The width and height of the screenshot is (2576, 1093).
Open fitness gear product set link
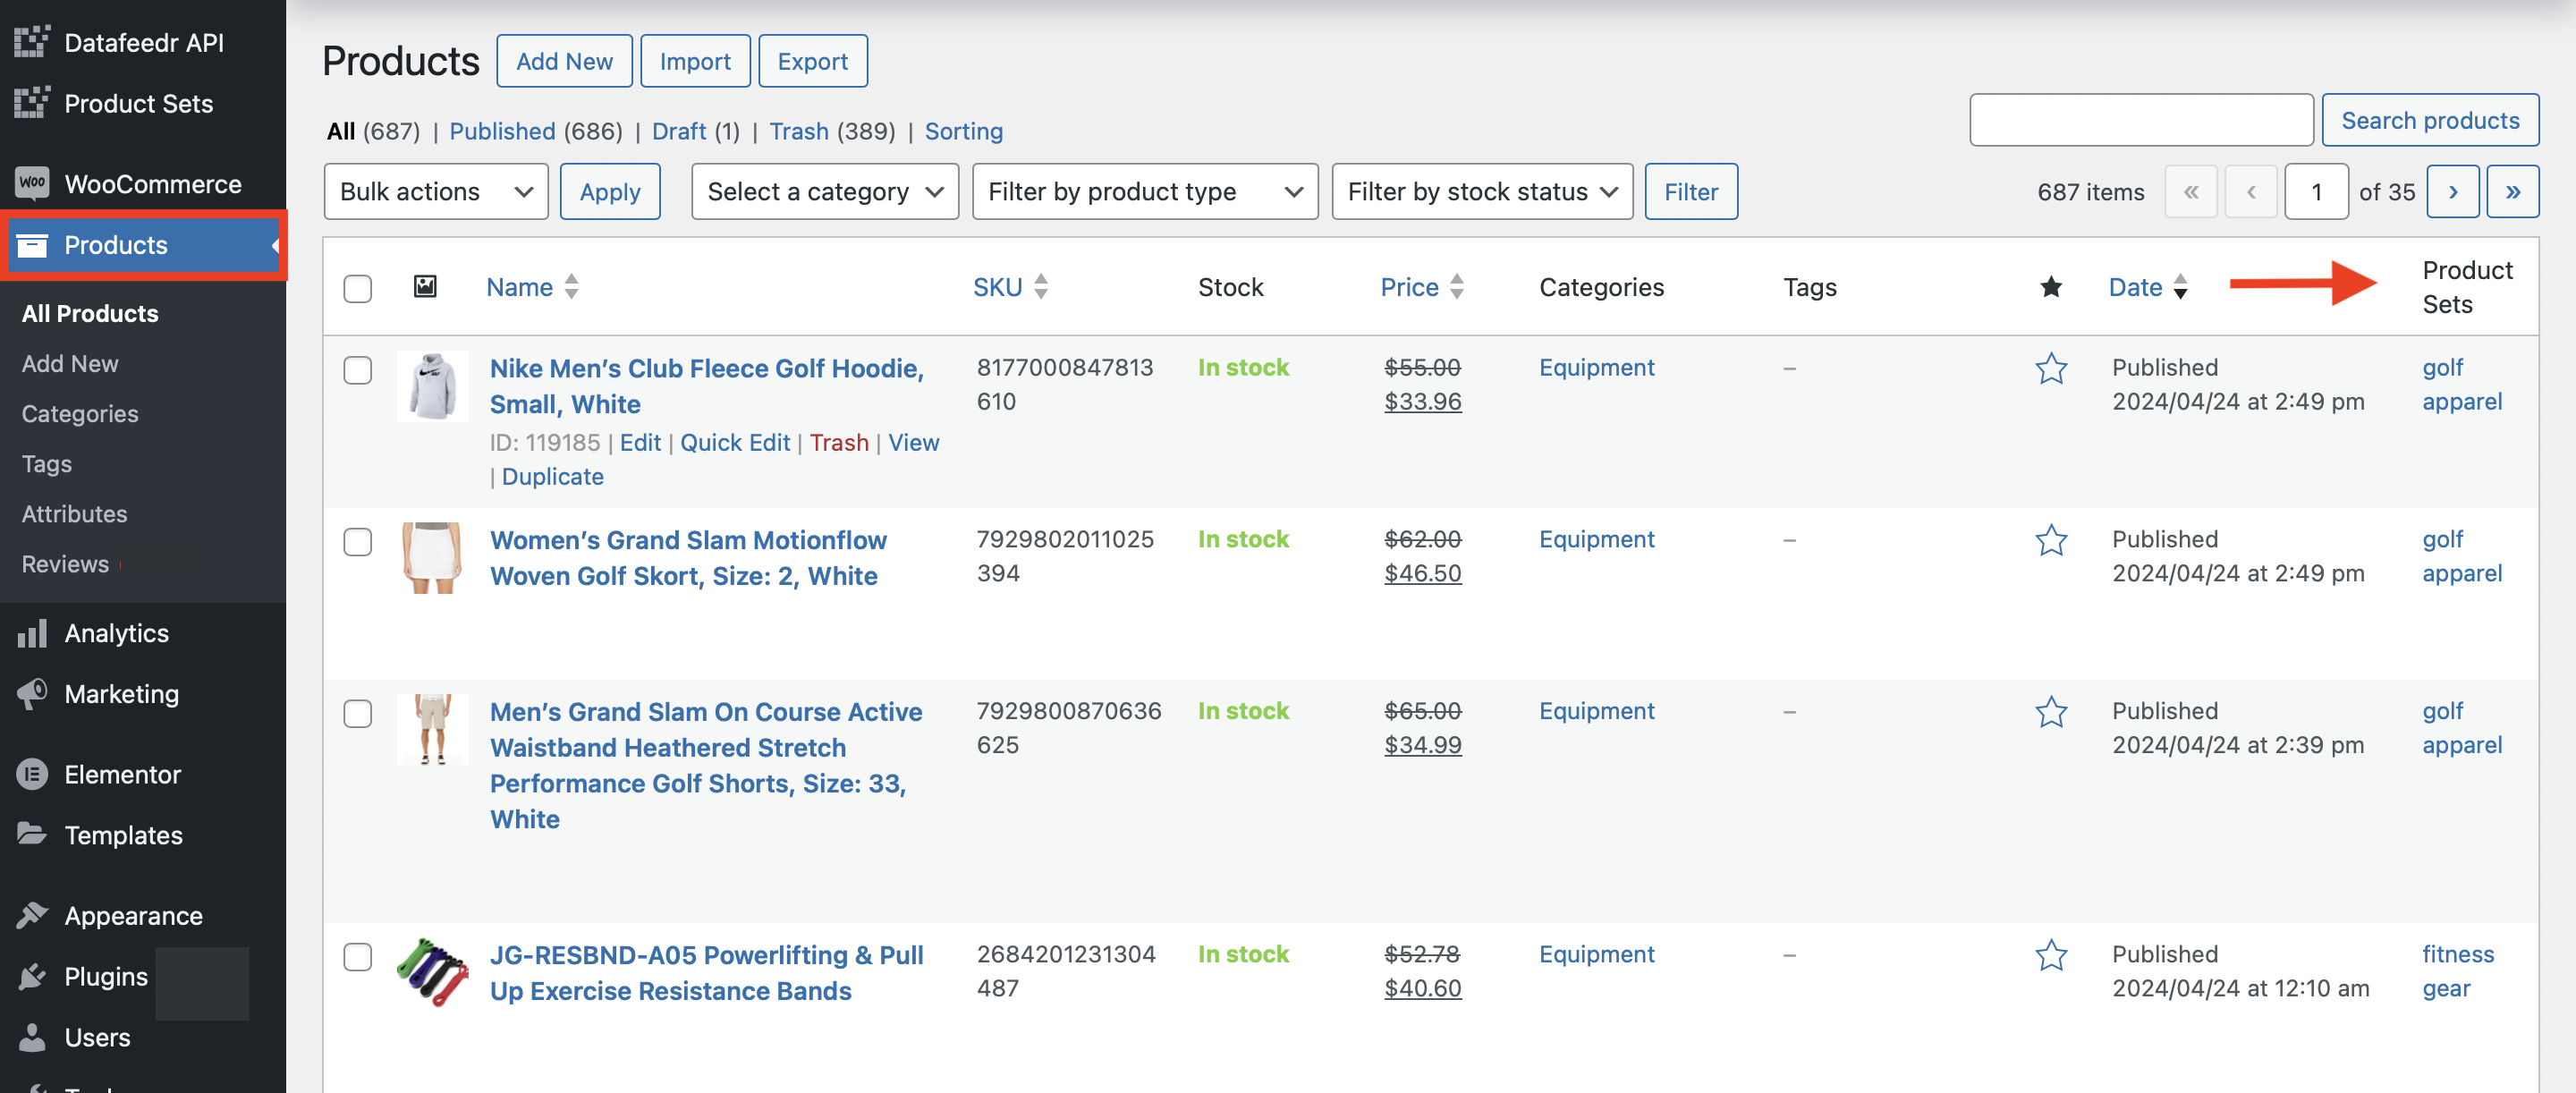(x=2458, y=971)
